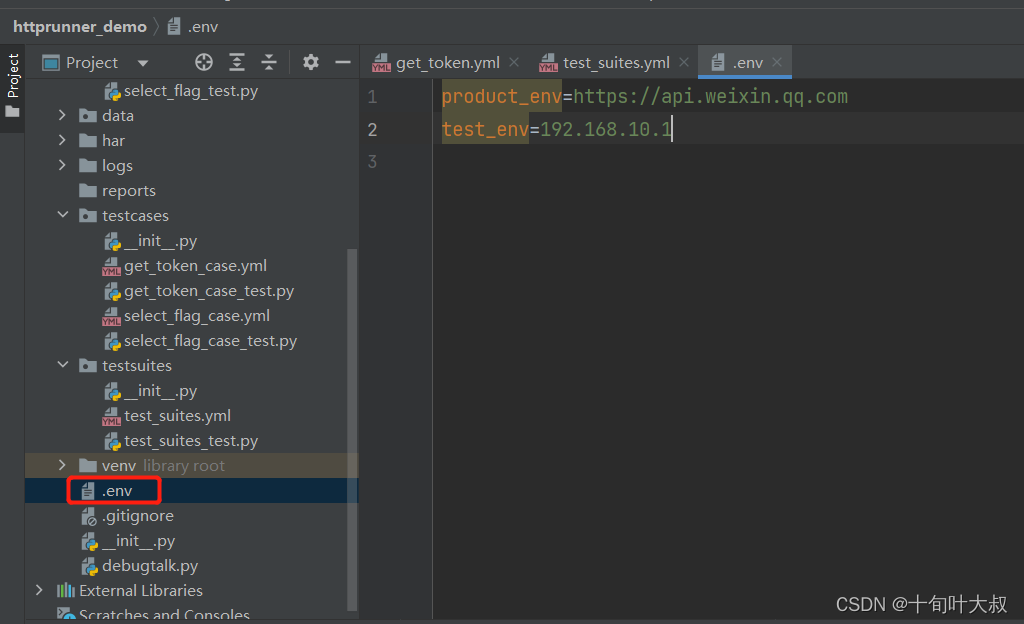Click the testcases folder icon
This screenshot has height=624, width=1024.
[x=88, y=215]
